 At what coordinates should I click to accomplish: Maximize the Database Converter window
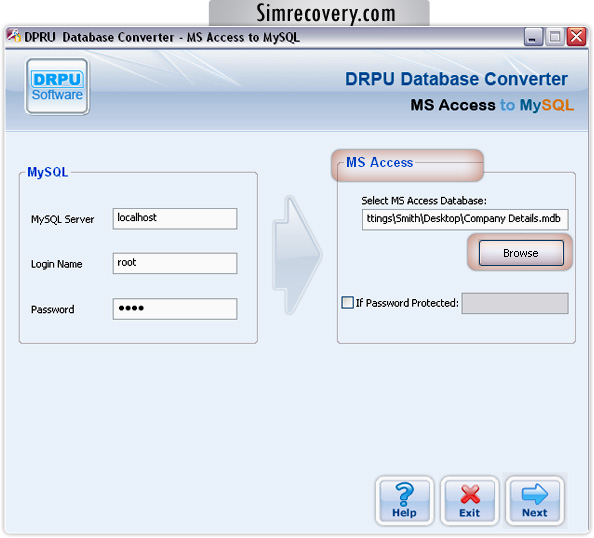pos(555,37)
